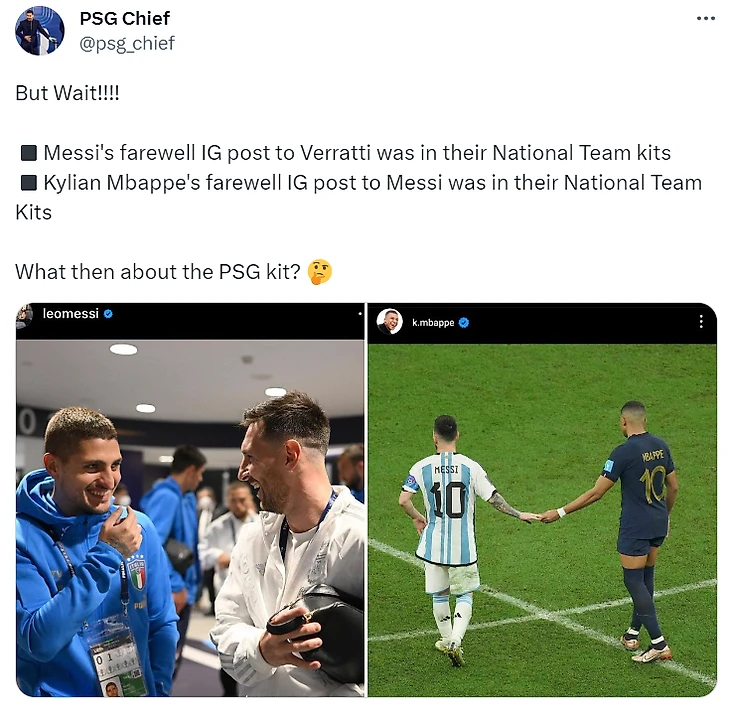Click the black square bullet before Messi's line

point(29,153)
